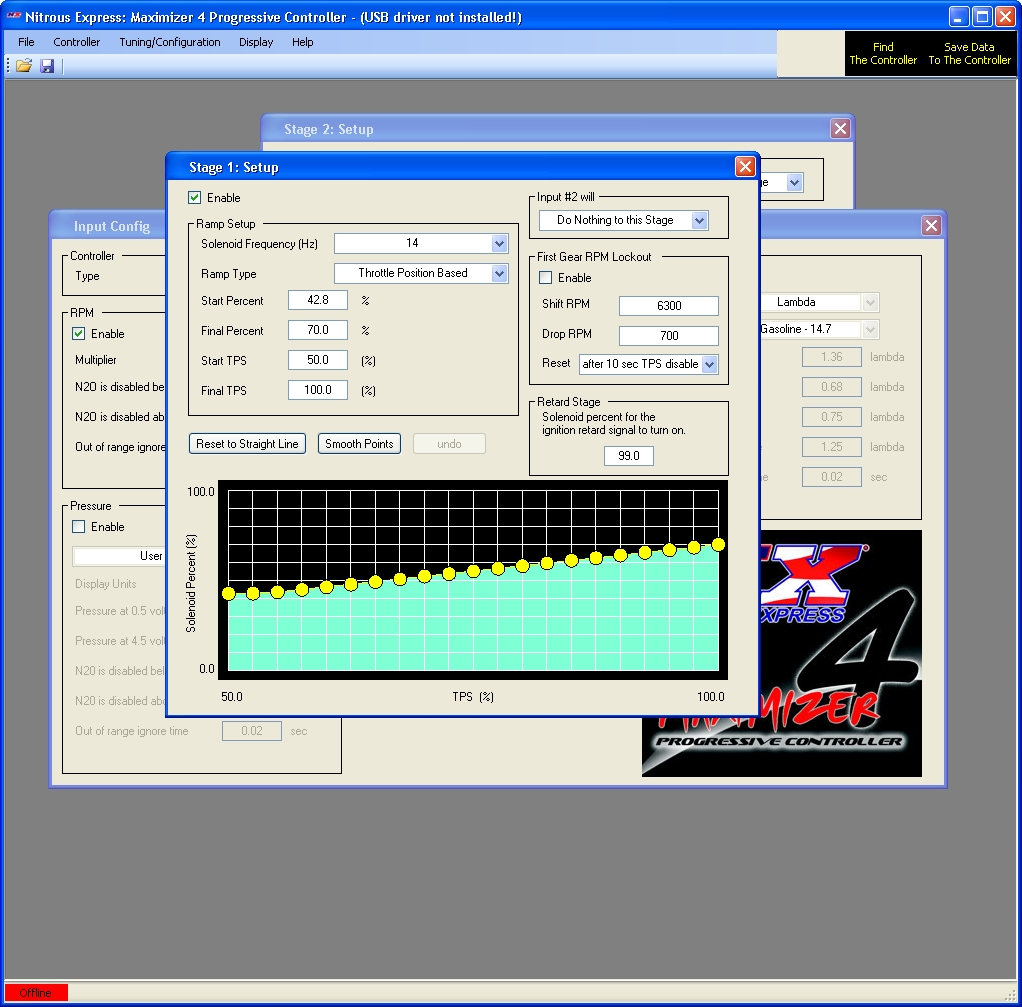
Task: Open the Stage 2 Setup dropdown arrow
Action: pos(794,182)
